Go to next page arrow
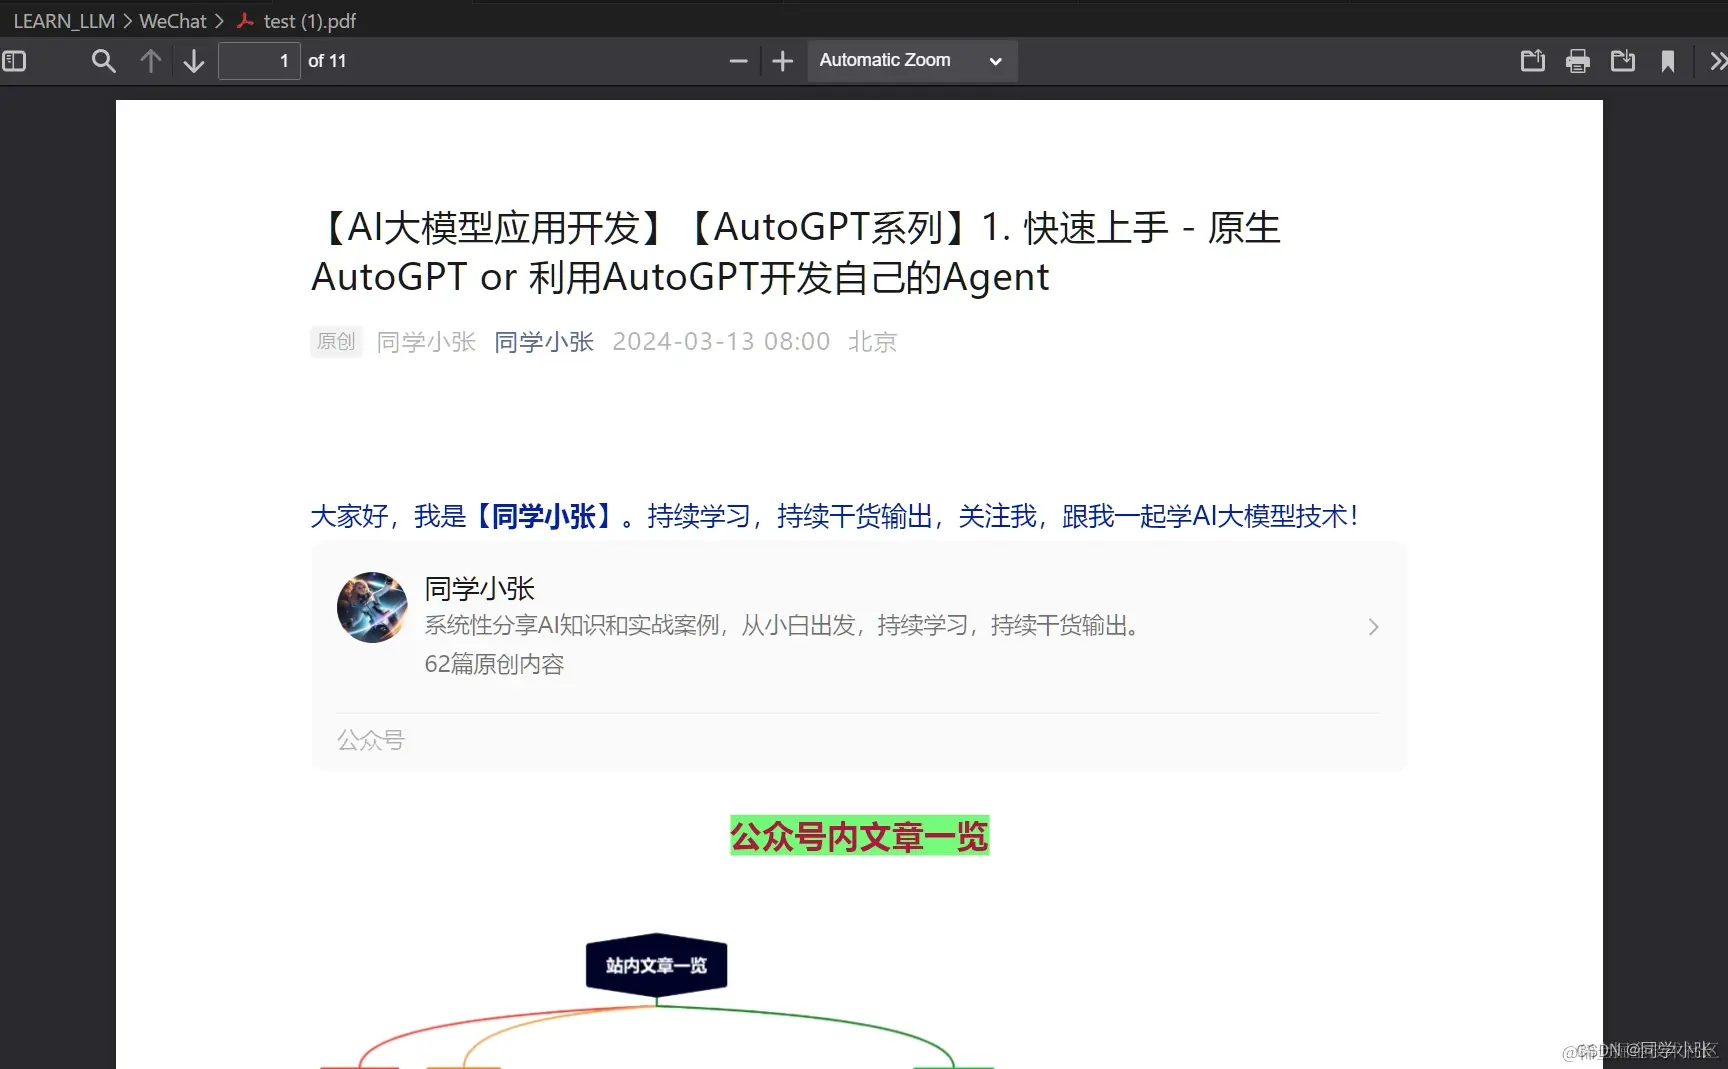Screen dimensions: 1728x1069 (x=194, y=61)
